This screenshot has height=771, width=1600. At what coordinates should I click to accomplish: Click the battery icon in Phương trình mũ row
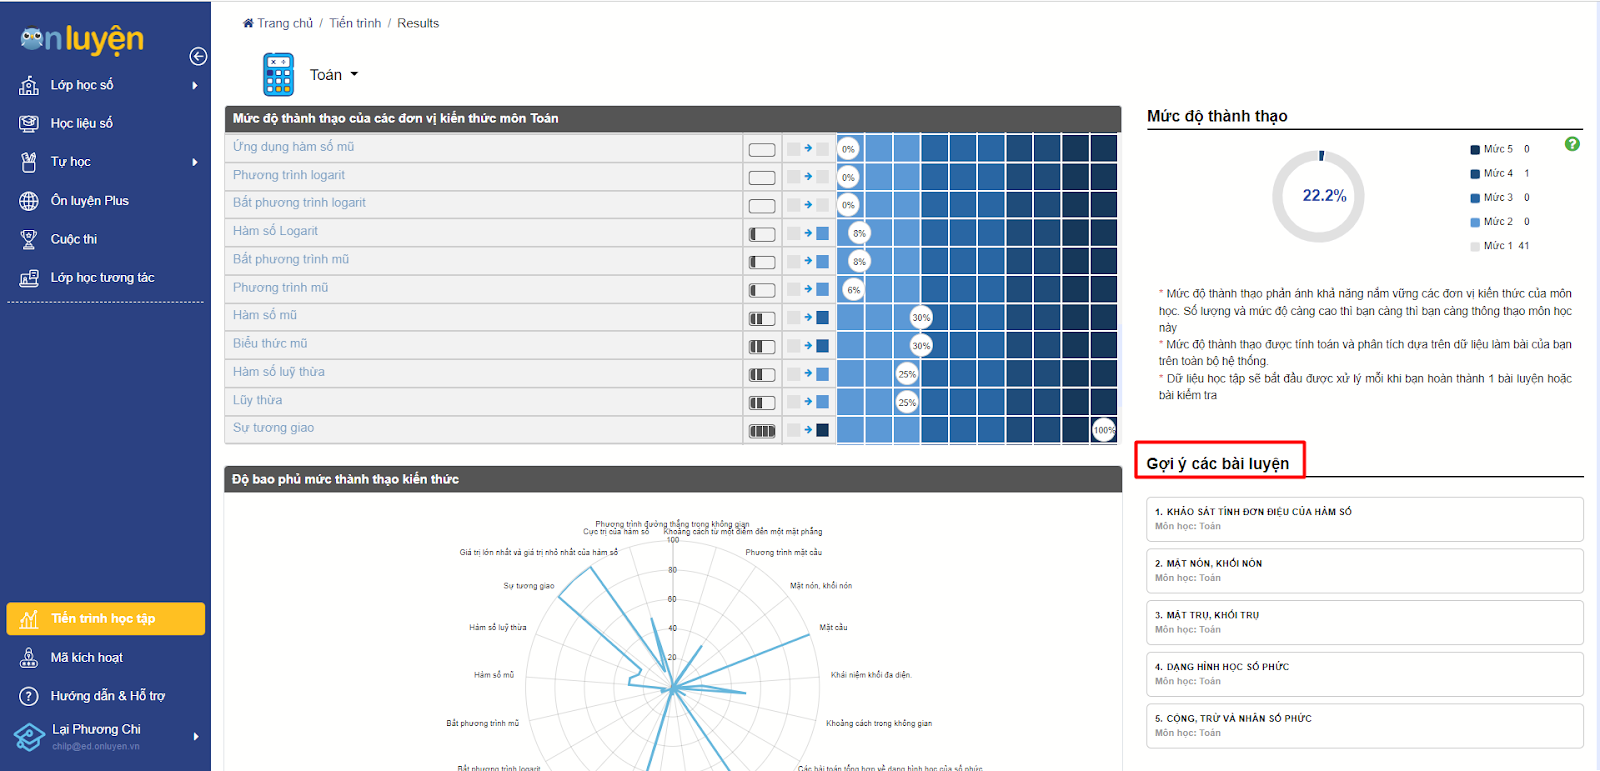point(762,290)
